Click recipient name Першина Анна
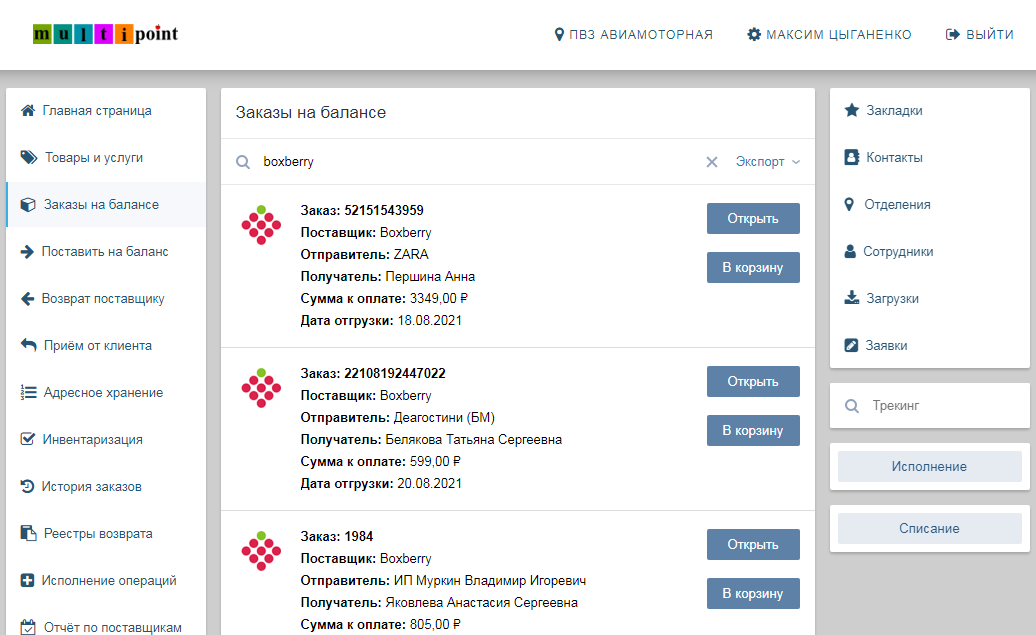Image resolution: width=1036 pixels, height=635 pixels. pos(430,276)
